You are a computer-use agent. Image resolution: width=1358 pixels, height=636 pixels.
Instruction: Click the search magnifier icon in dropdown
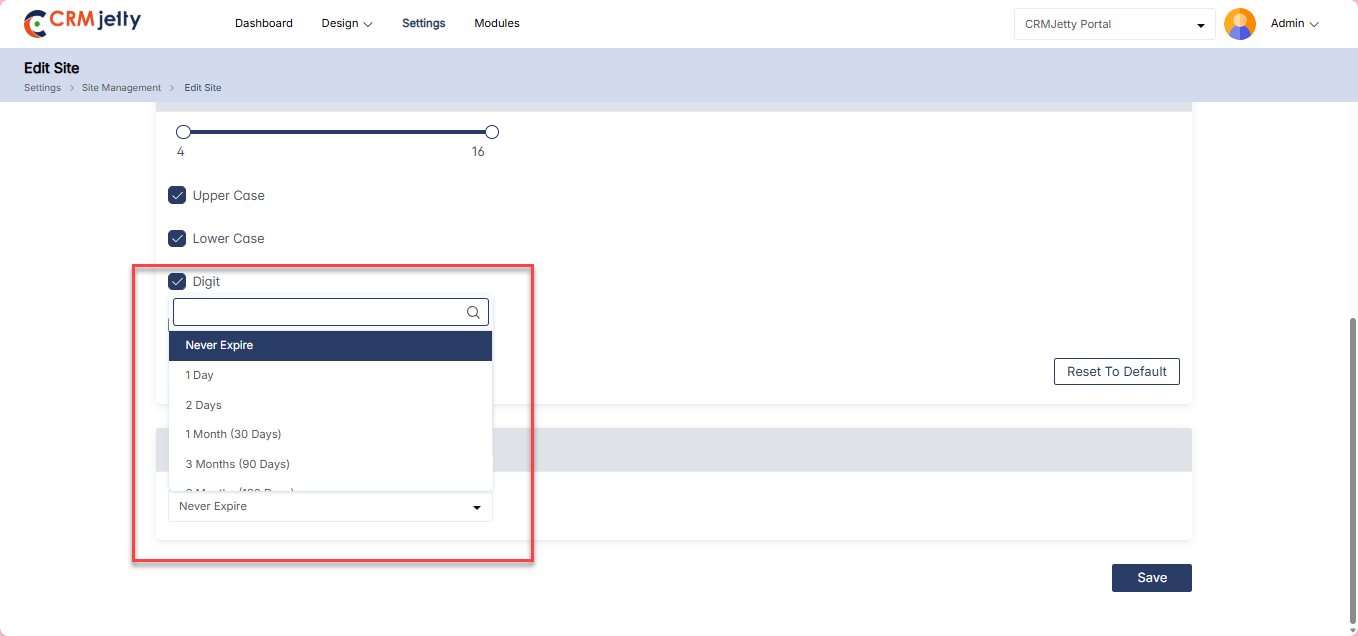coord(474,313)
